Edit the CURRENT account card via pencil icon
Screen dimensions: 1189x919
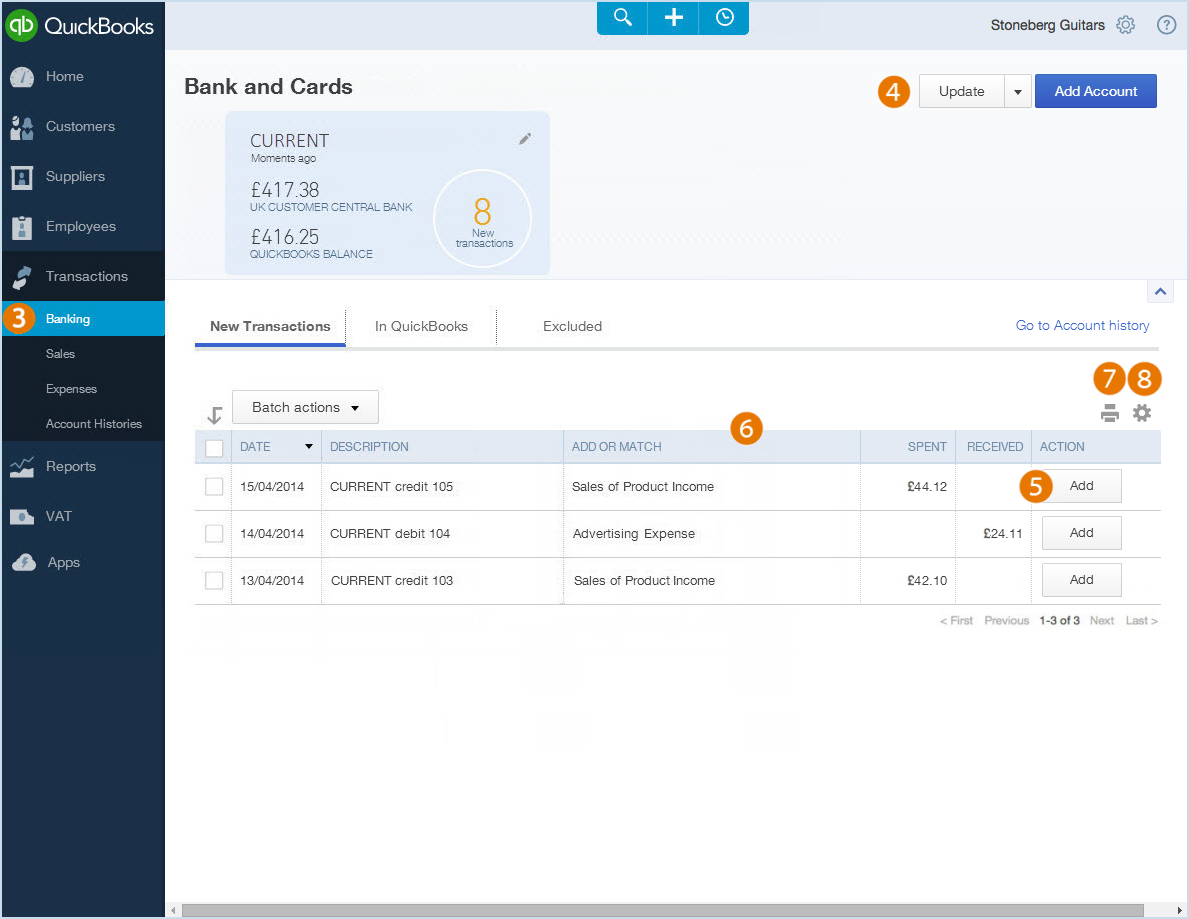(x=524, y=139)
